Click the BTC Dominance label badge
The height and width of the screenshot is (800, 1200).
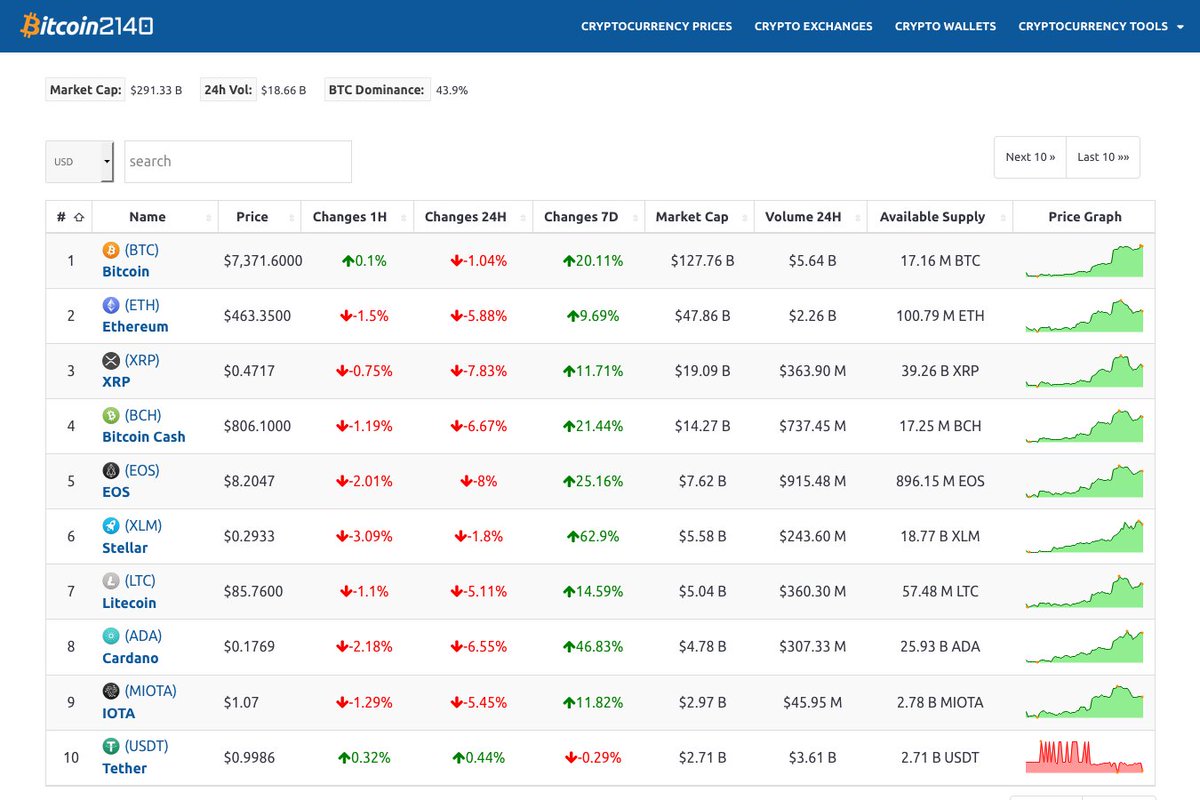[377, 90]
